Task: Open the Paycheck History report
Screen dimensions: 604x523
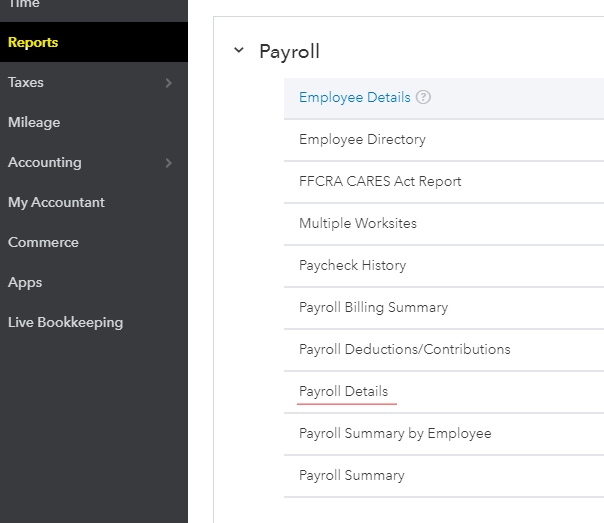Action: coord(352,266)
